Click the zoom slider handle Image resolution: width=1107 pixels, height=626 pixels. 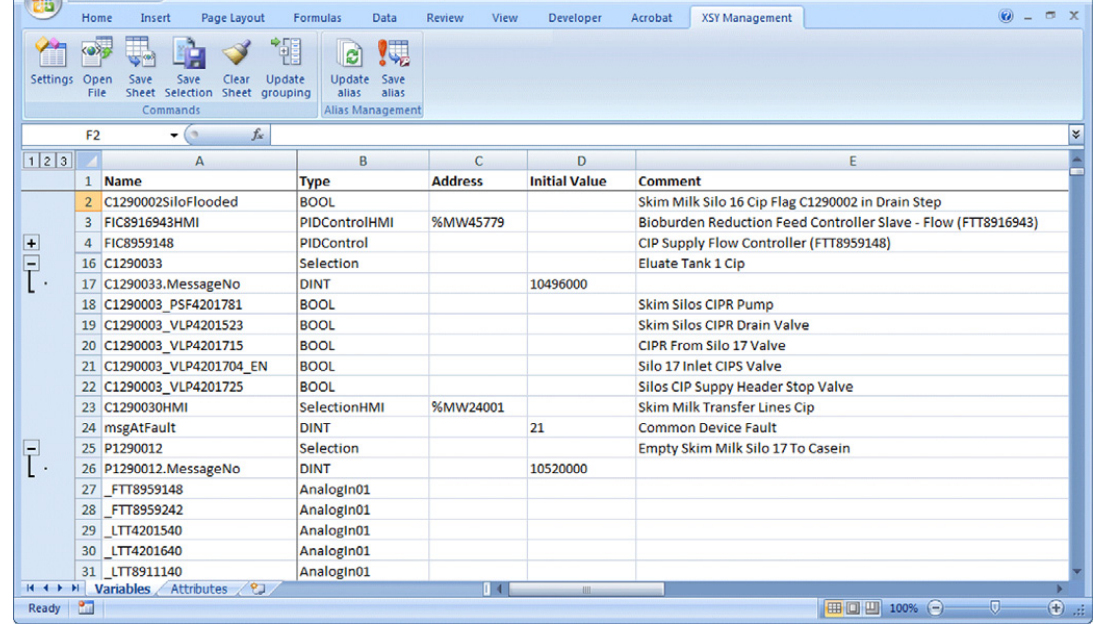(994, 608)
